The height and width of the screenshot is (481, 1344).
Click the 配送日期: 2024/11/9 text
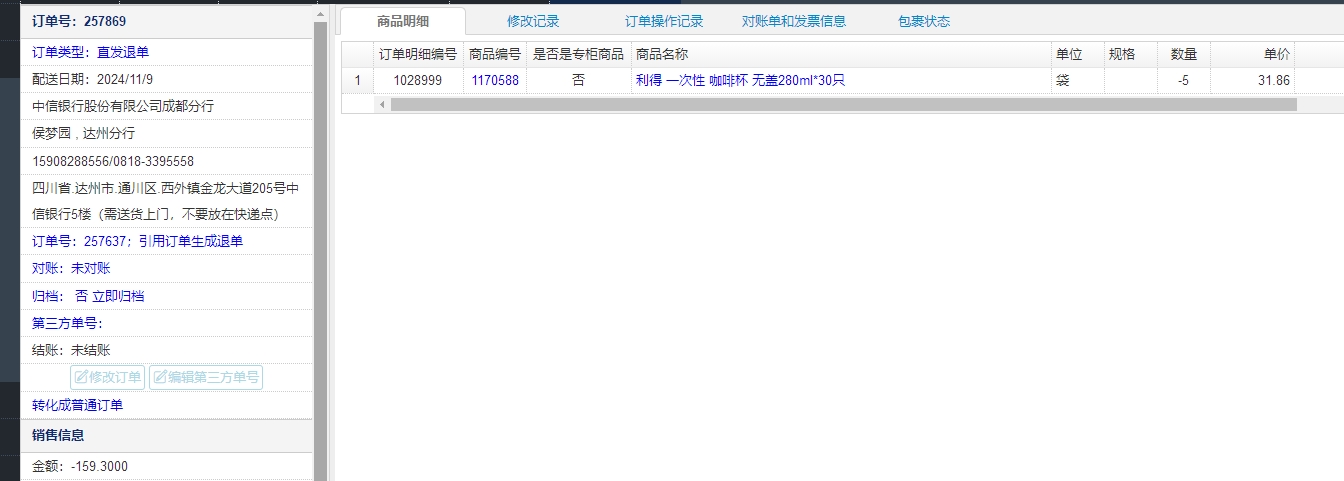[x=95, y=79]
